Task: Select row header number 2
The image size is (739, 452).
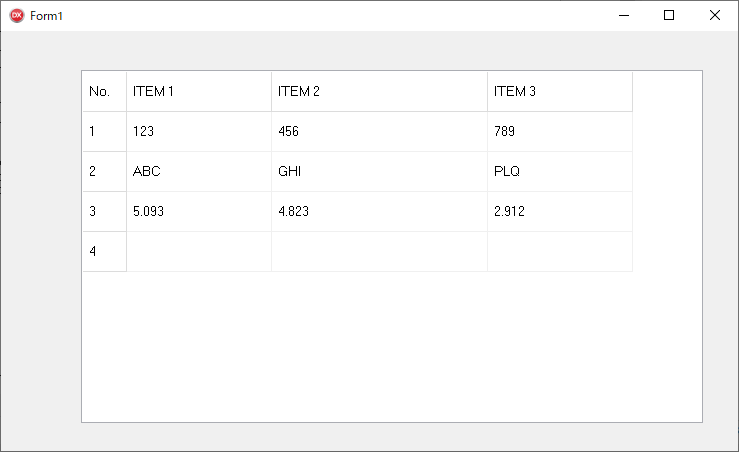Action: (x=104, y=172)
